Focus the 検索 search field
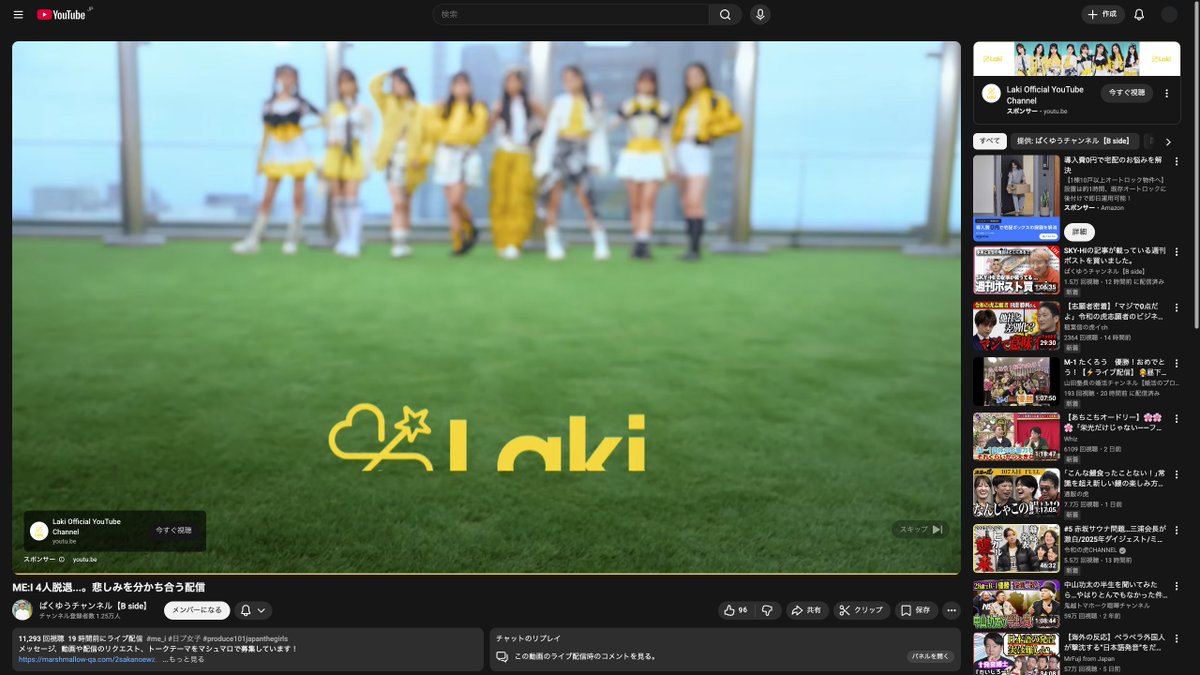Image resolution: width=1200 pixels, height=675 pixels. 570,15
